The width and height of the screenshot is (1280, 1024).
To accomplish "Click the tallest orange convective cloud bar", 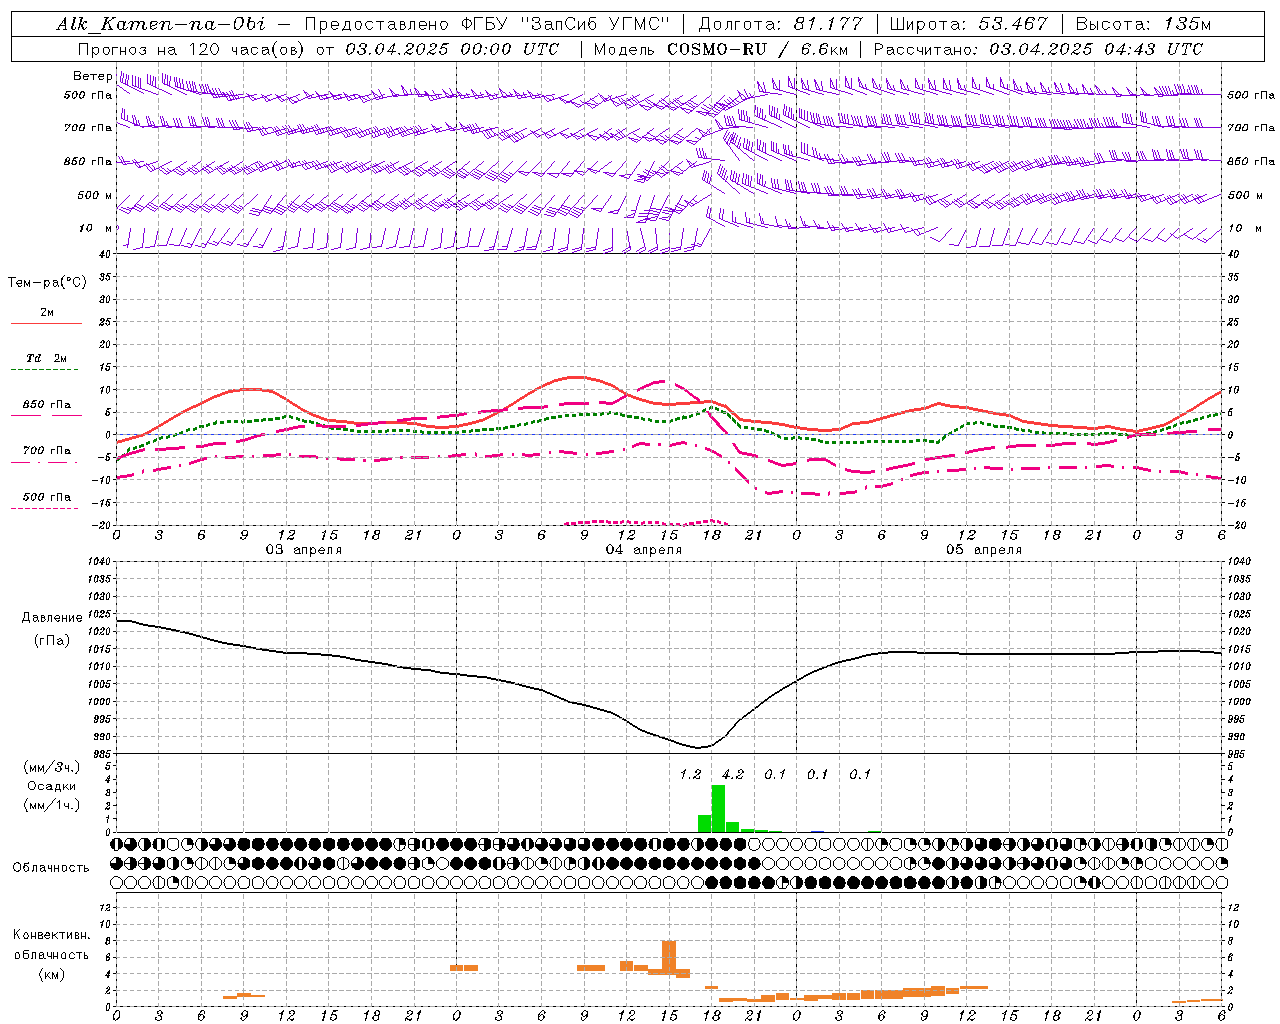I will pos(669,957).
